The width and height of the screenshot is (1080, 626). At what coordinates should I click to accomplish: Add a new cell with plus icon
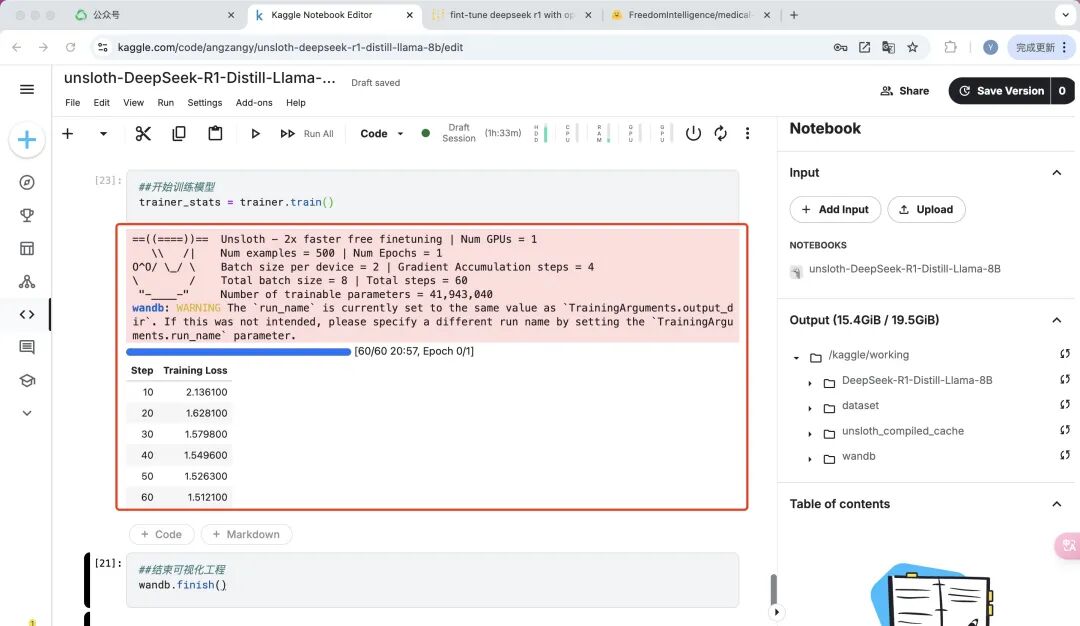coord(68,134)
